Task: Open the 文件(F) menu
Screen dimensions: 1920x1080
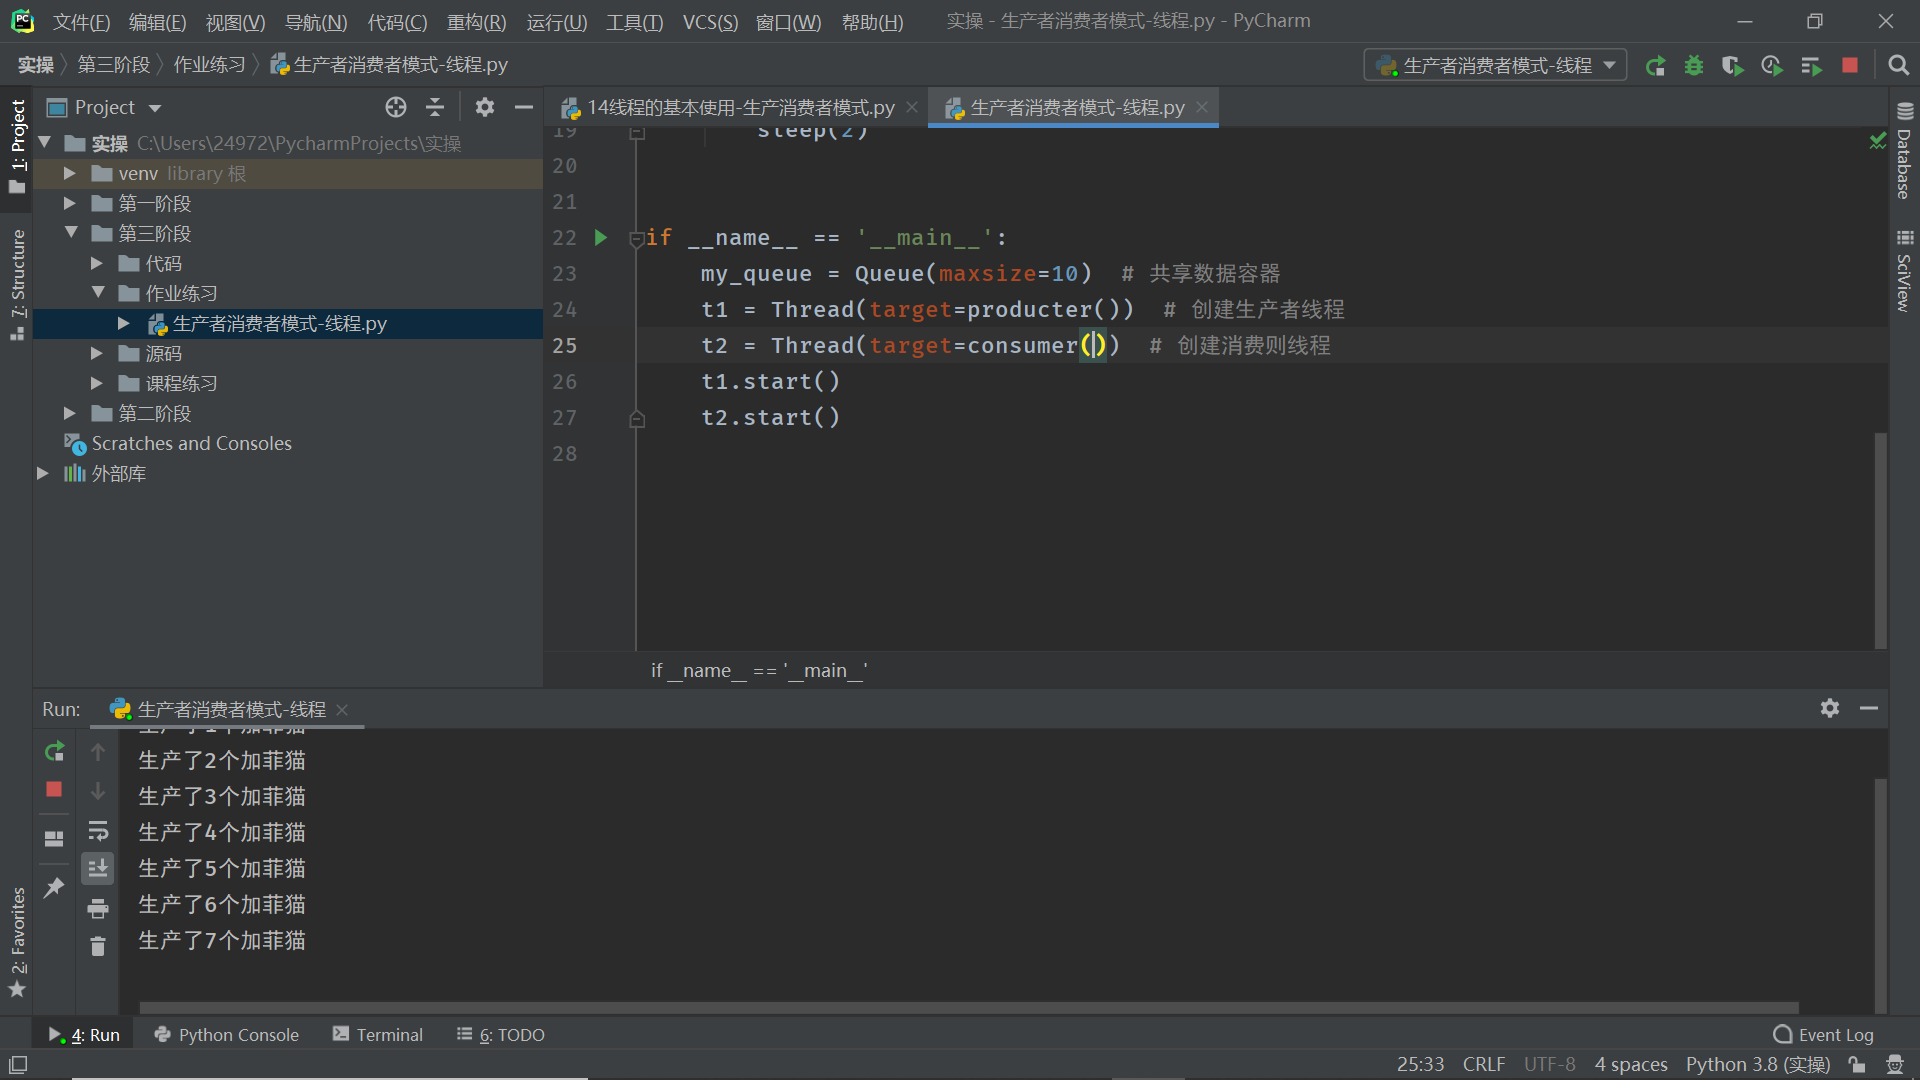Action: (x=81, y=22)
